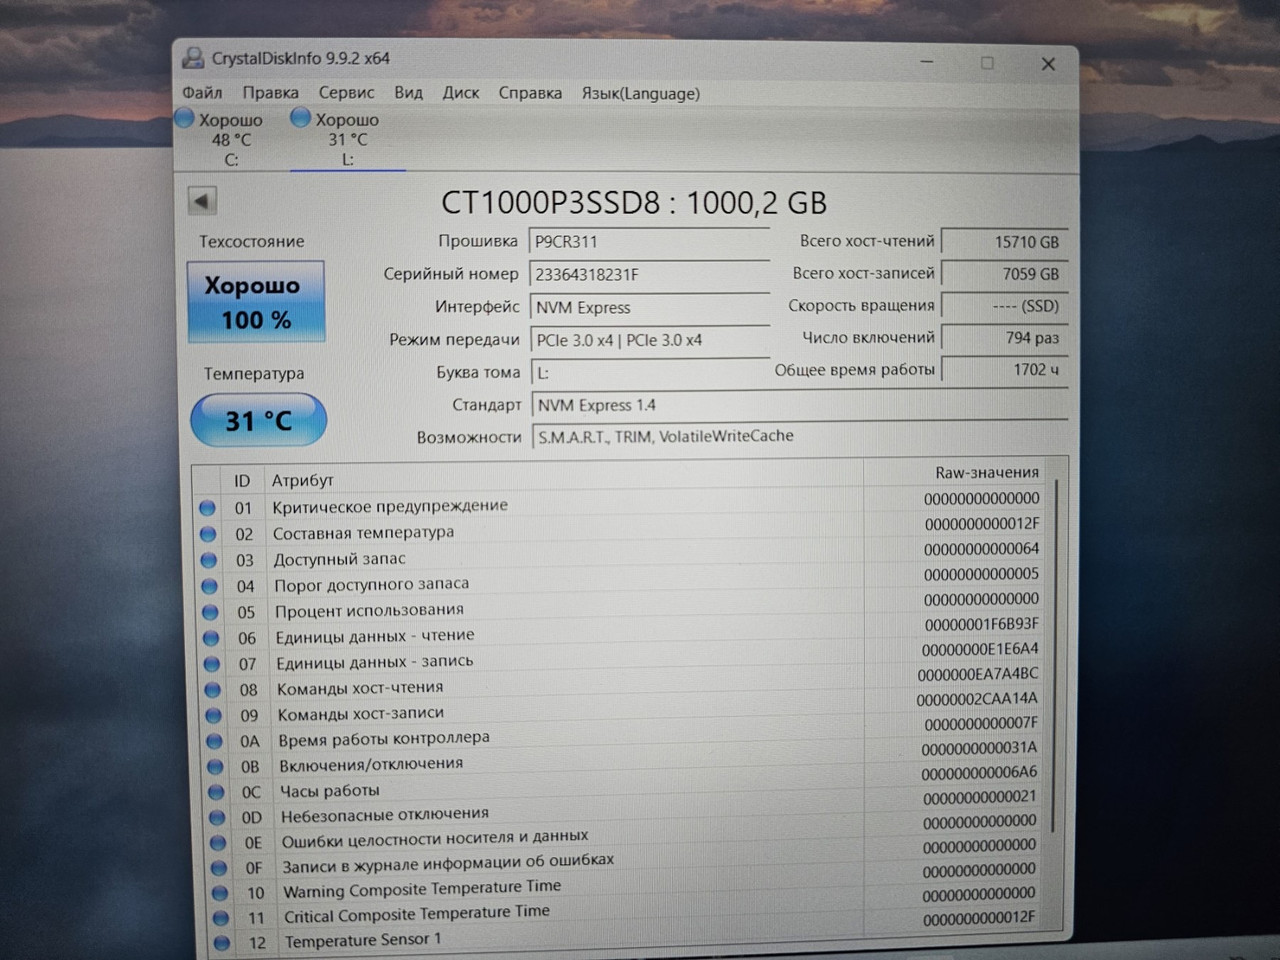Click the previous disk arrow button
1280x960 pixels.
click(202, 201)
